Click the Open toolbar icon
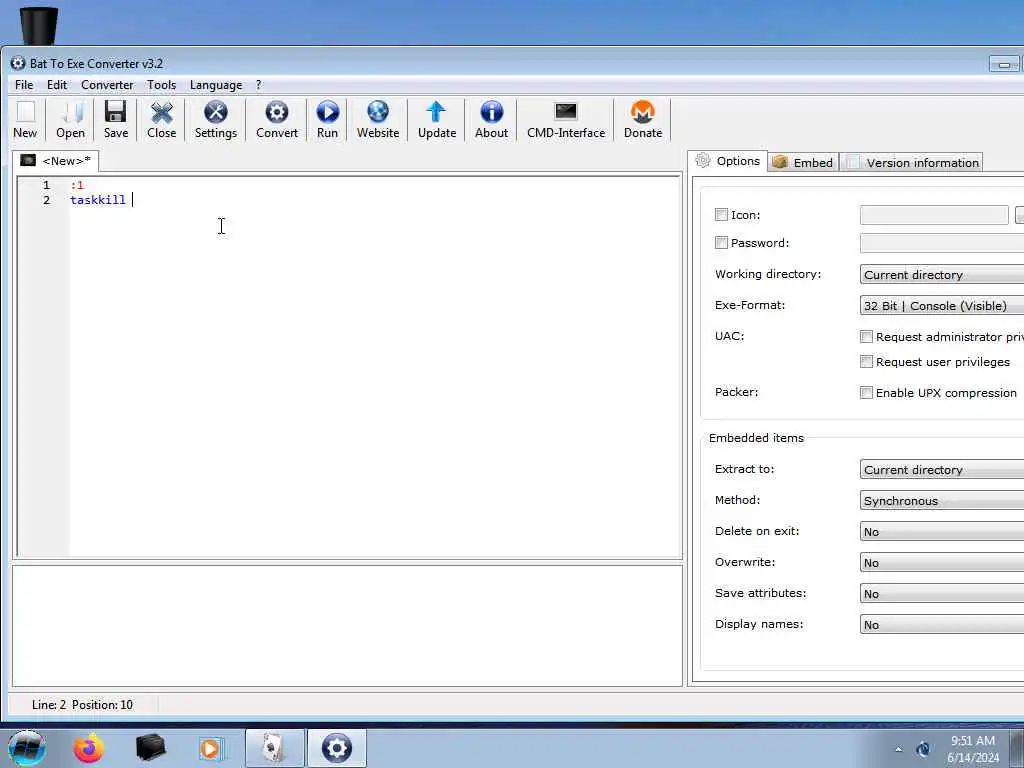The image size is (1024, 768). pos(71,113)
